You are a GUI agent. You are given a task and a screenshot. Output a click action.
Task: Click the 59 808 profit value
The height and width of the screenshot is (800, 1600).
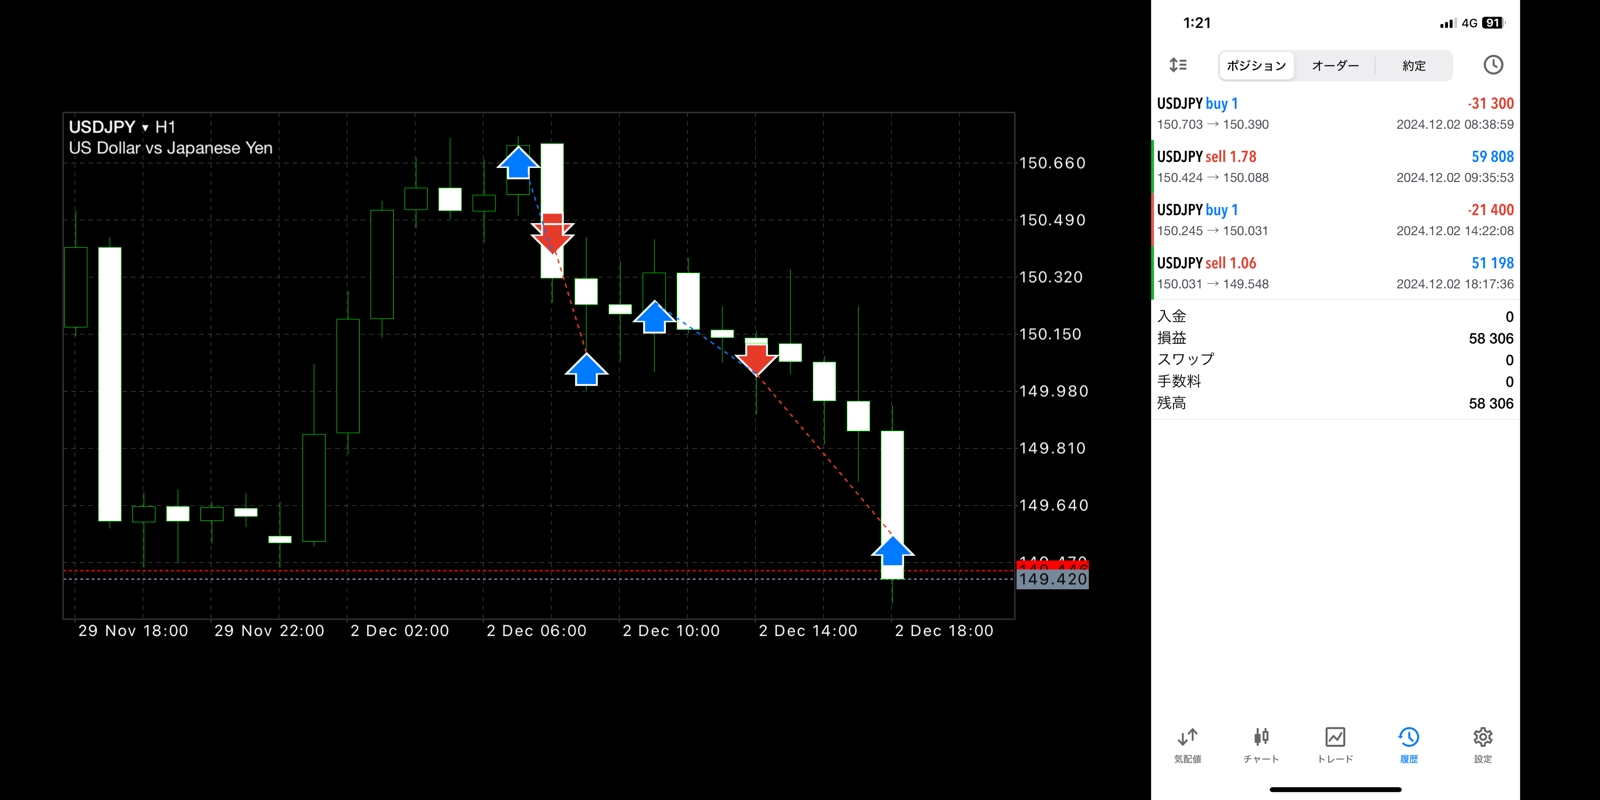[1492, 157]
